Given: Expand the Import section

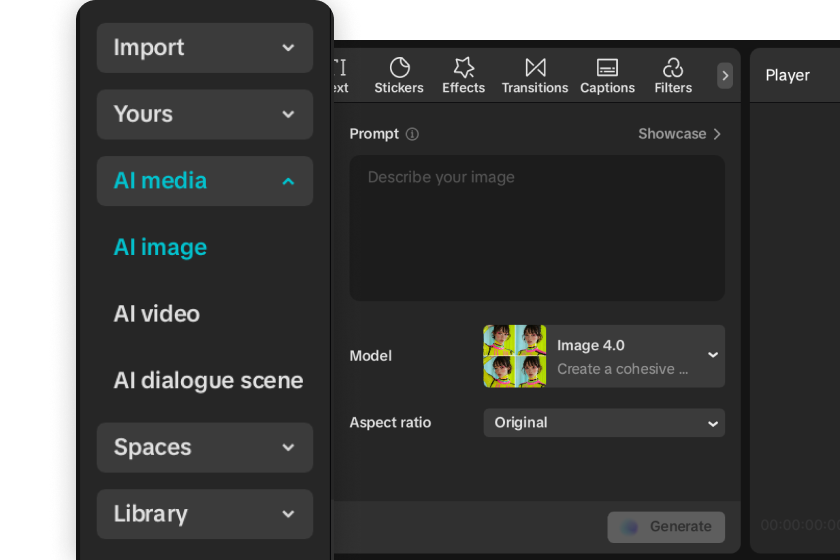Looking at the screenshot, I should point(205,48).
